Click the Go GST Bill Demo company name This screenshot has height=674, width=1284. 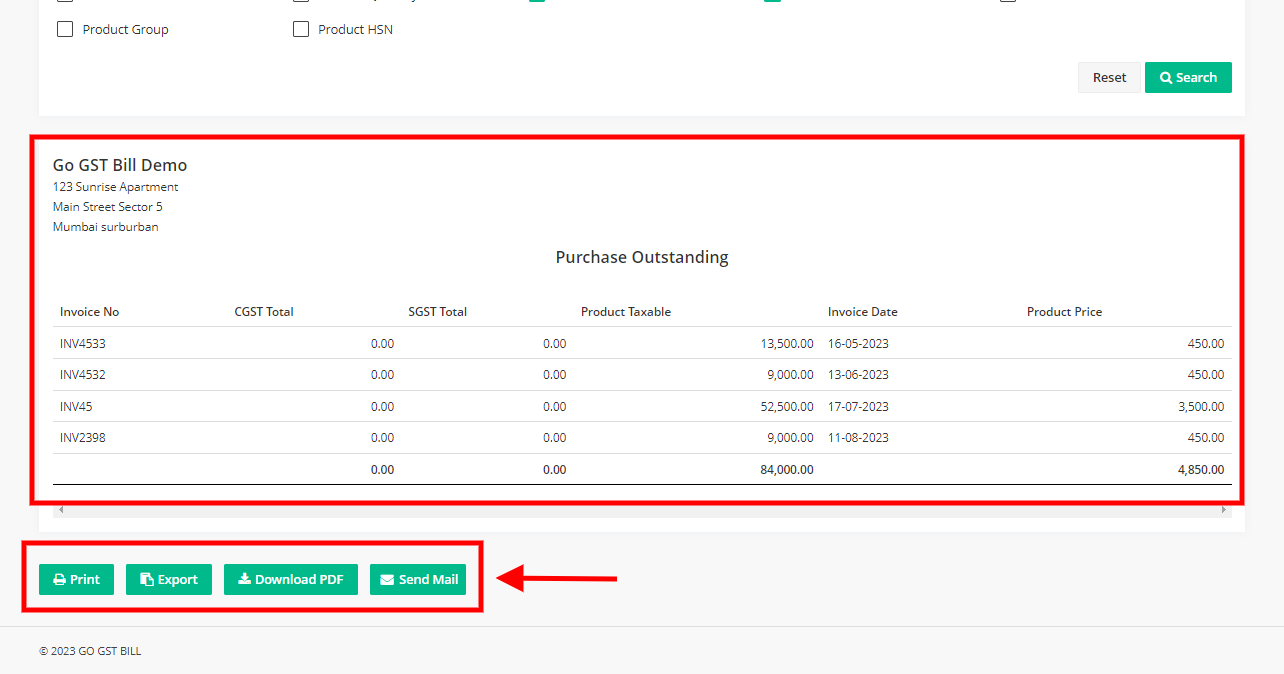pos(120,165)
